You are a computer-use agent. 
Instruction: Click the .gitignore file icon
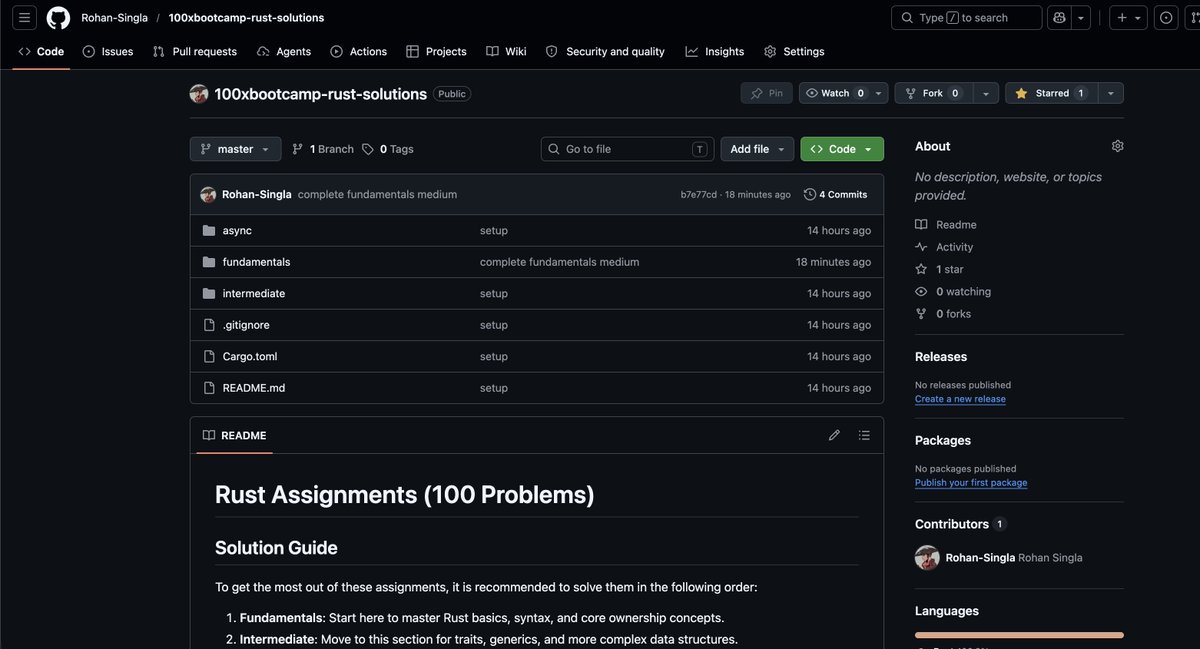[x=209, y=325]
